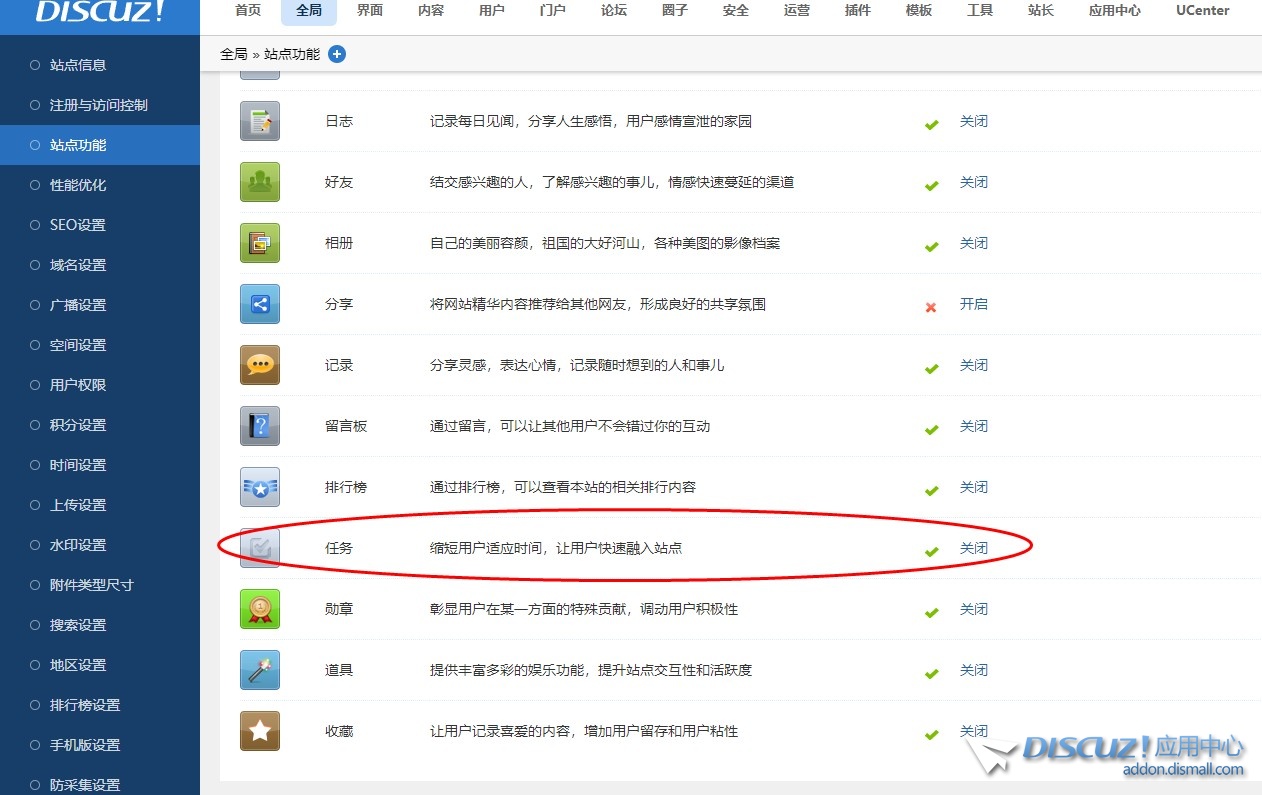Go to SEO设置 in the sidebar

(77, 225)
